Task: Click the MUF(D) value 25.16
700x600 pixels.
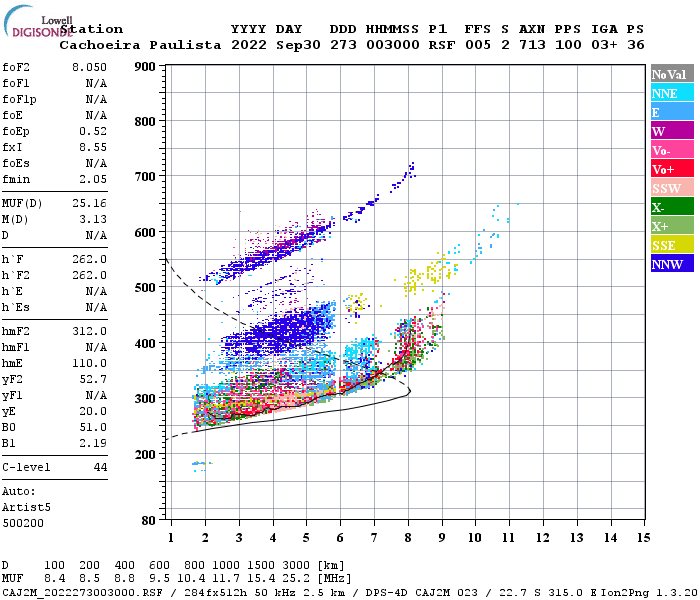Action: click(x=89, y=204)
